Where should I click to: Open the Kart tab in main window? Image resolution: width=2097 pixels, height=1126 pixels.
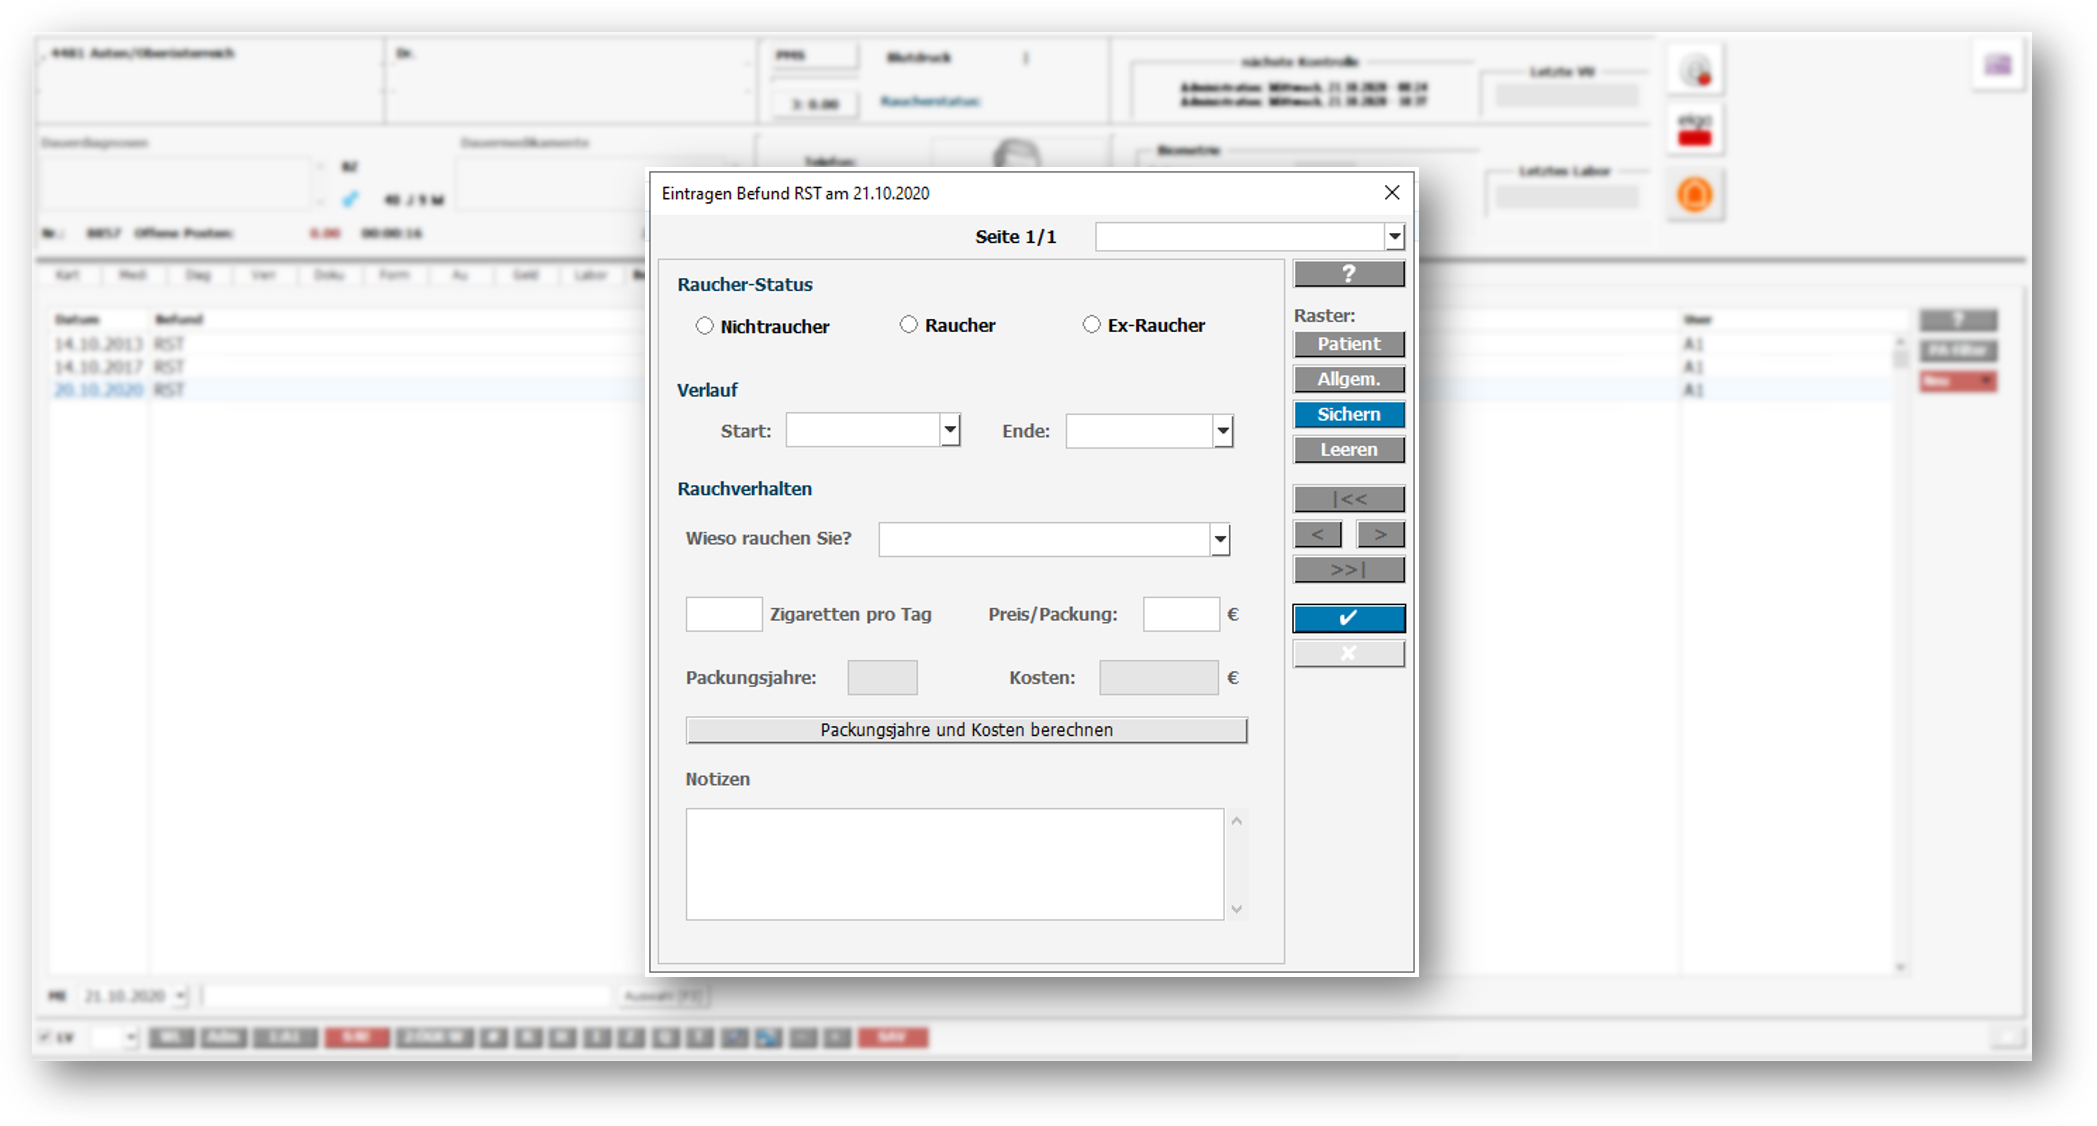[67, 275]
